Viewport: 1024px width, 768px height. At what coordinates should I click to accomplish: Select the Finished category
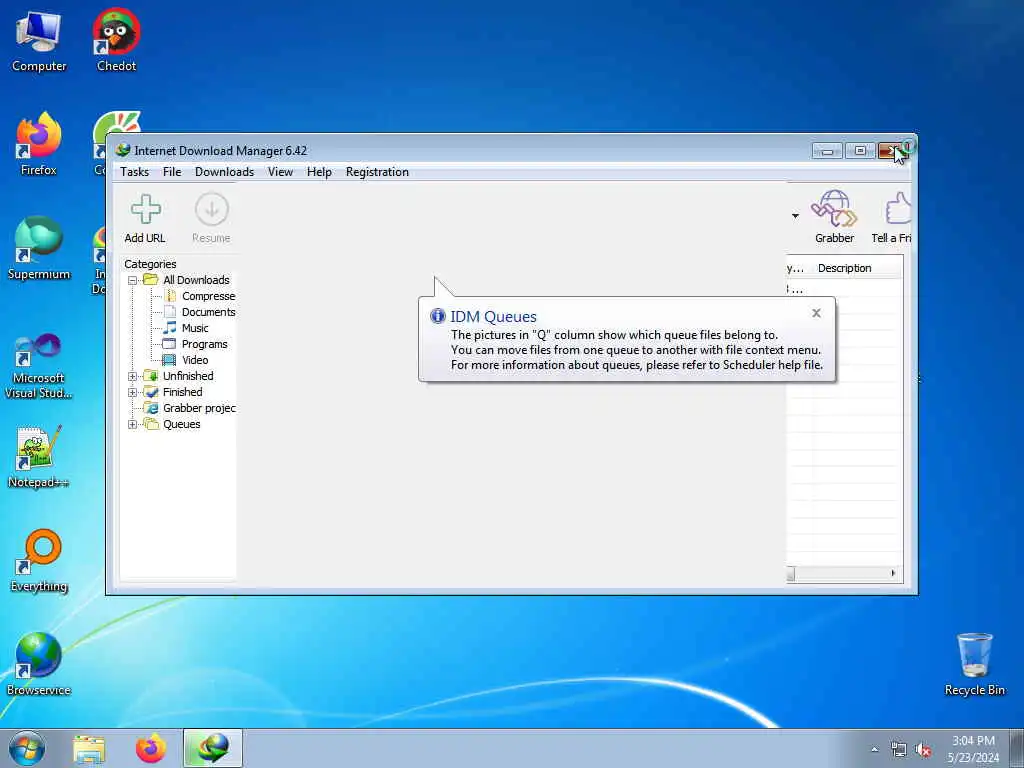coord(182,392)
